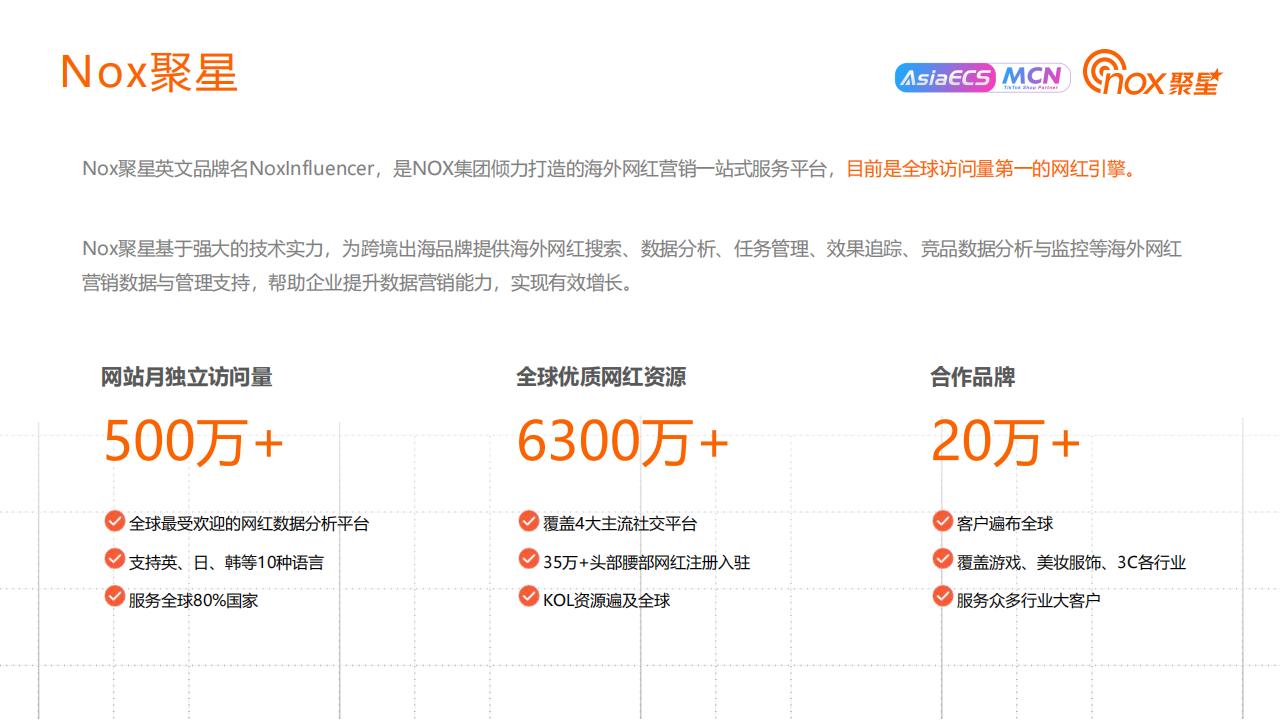Click the figure 6300万+
Image resolution: width=1280 pixels, height=720 pixels.
623,441
